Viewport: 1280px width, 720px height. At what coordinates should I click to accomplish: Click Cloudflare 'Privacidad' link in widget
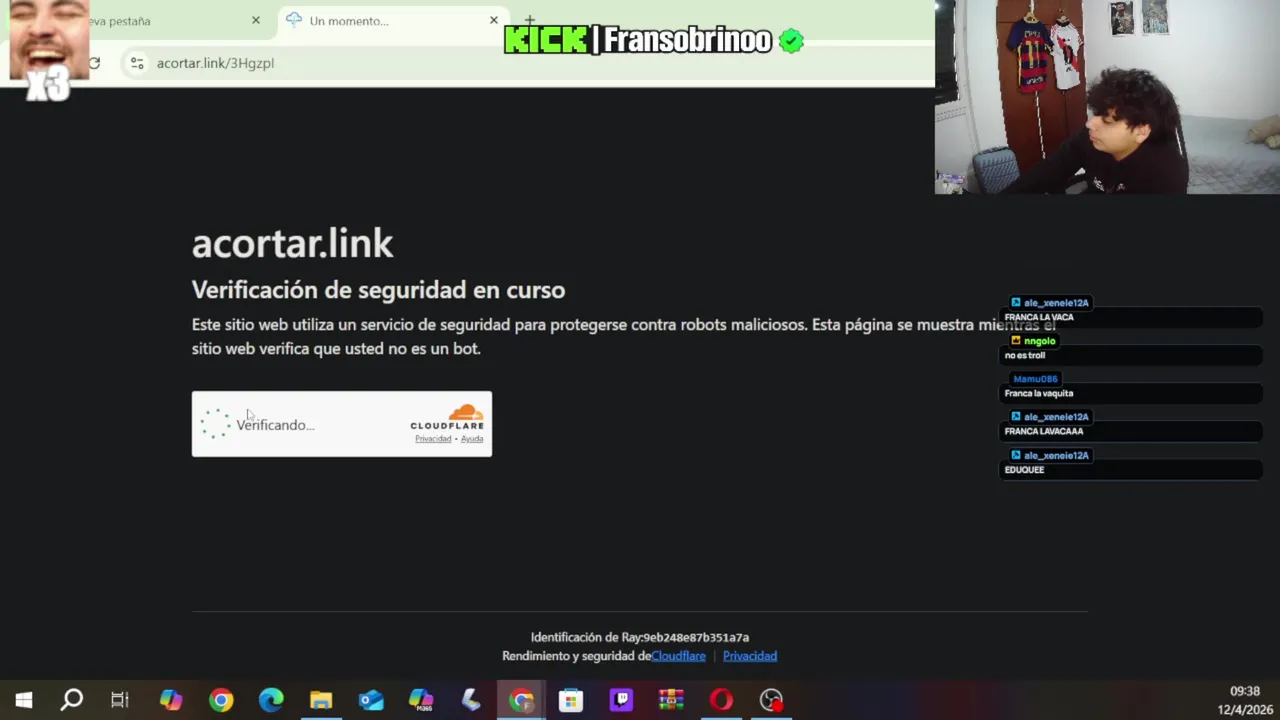pyautogui.click(x=433, y=439)
